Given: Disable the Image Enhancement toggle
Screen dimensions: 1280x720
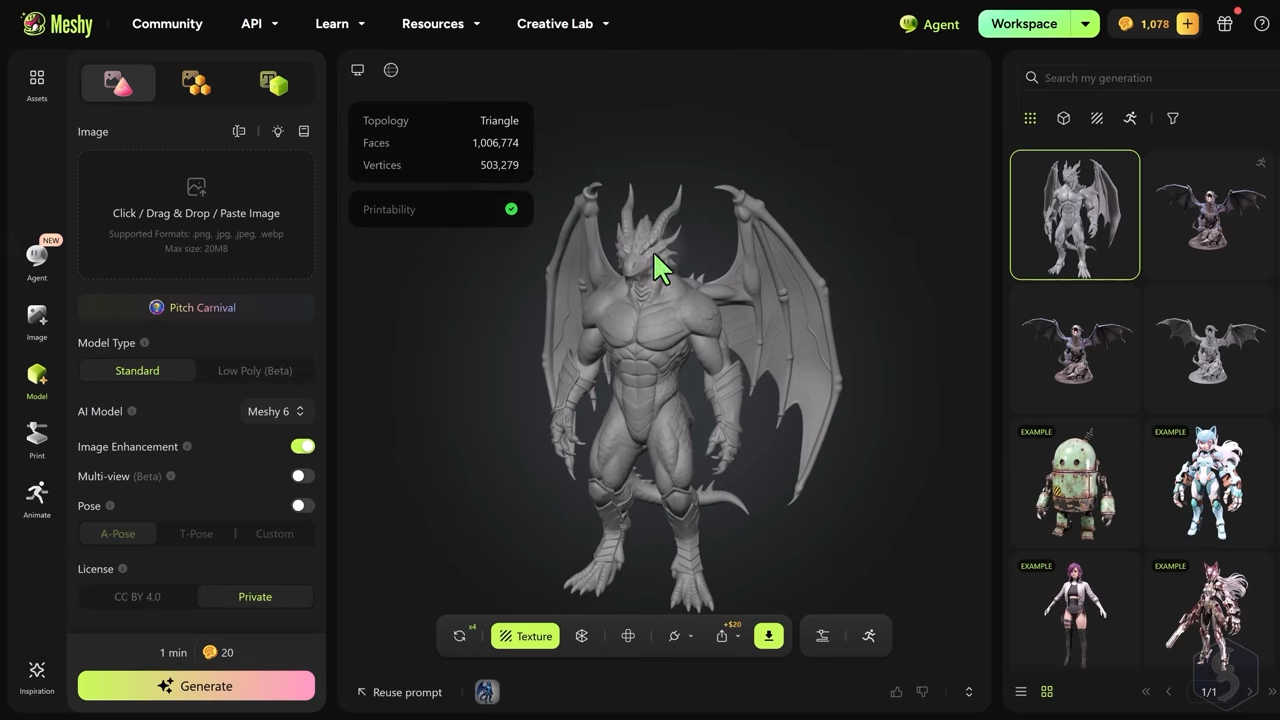Looking at the screenshot, I should coord(302,446).
